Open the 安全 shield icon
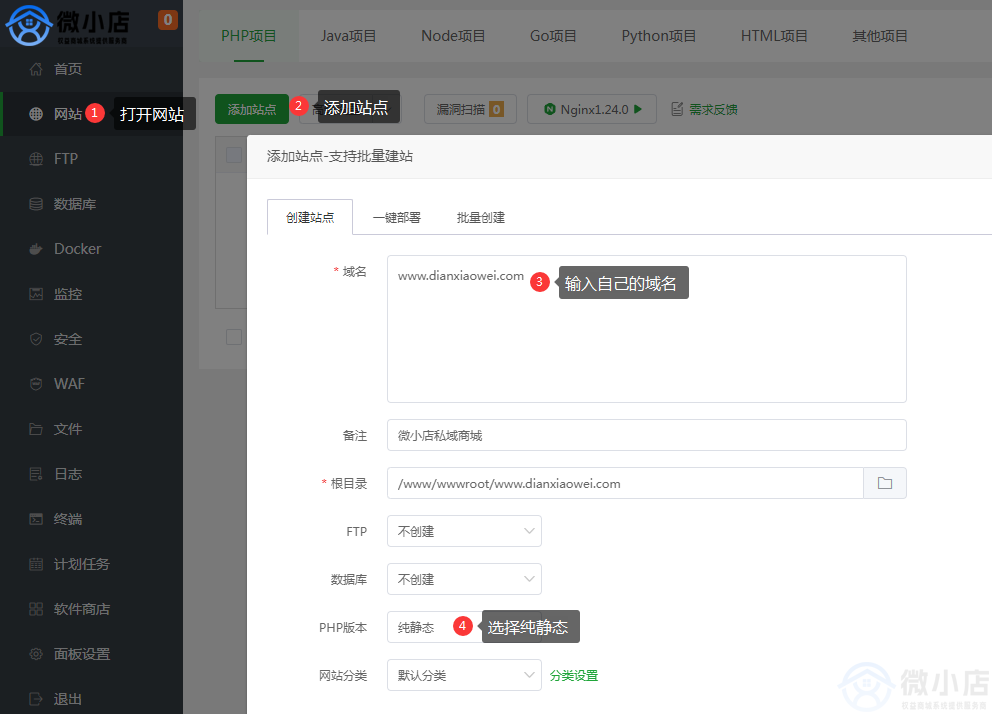This screenshot has height=714, width=992. coord(36,339)
